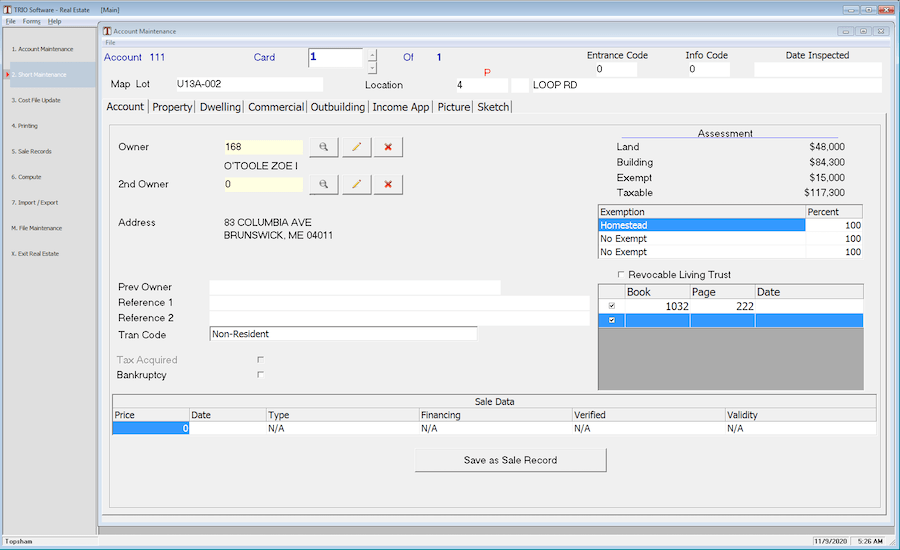The width and height of the screenshot is (900, 550).
Task: Toggle the Bankruptcy checkbox
Action: [x=261, y=375]
